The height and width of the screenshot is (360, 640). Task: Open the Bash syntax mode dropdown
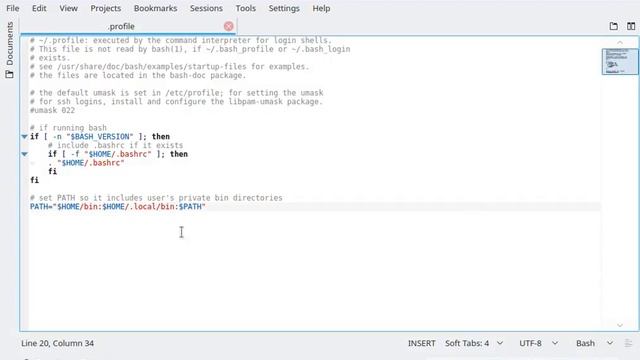(x=594, y=343)
